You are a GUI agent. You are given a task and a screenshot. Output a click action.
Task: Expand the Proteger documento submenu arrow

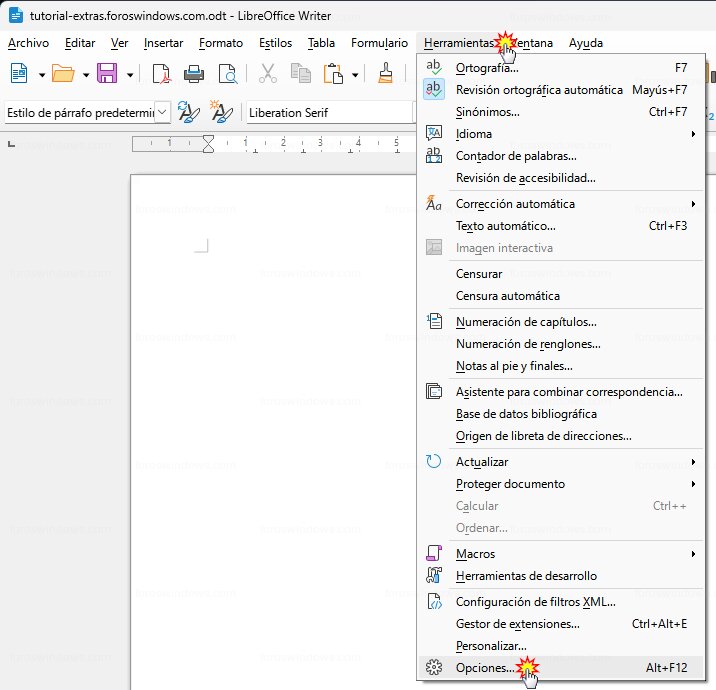coord(693,484)
